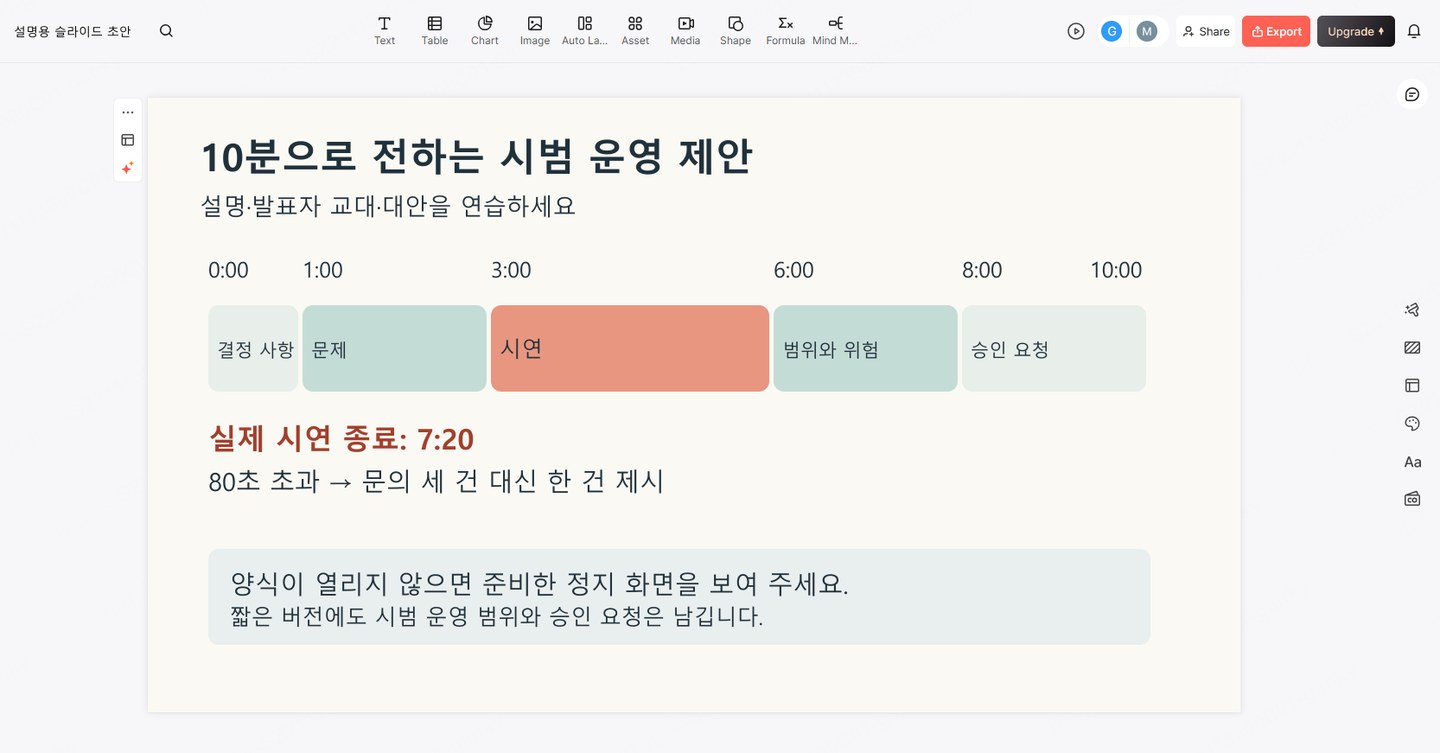Click the Upgrade button

coord(1356,31)
